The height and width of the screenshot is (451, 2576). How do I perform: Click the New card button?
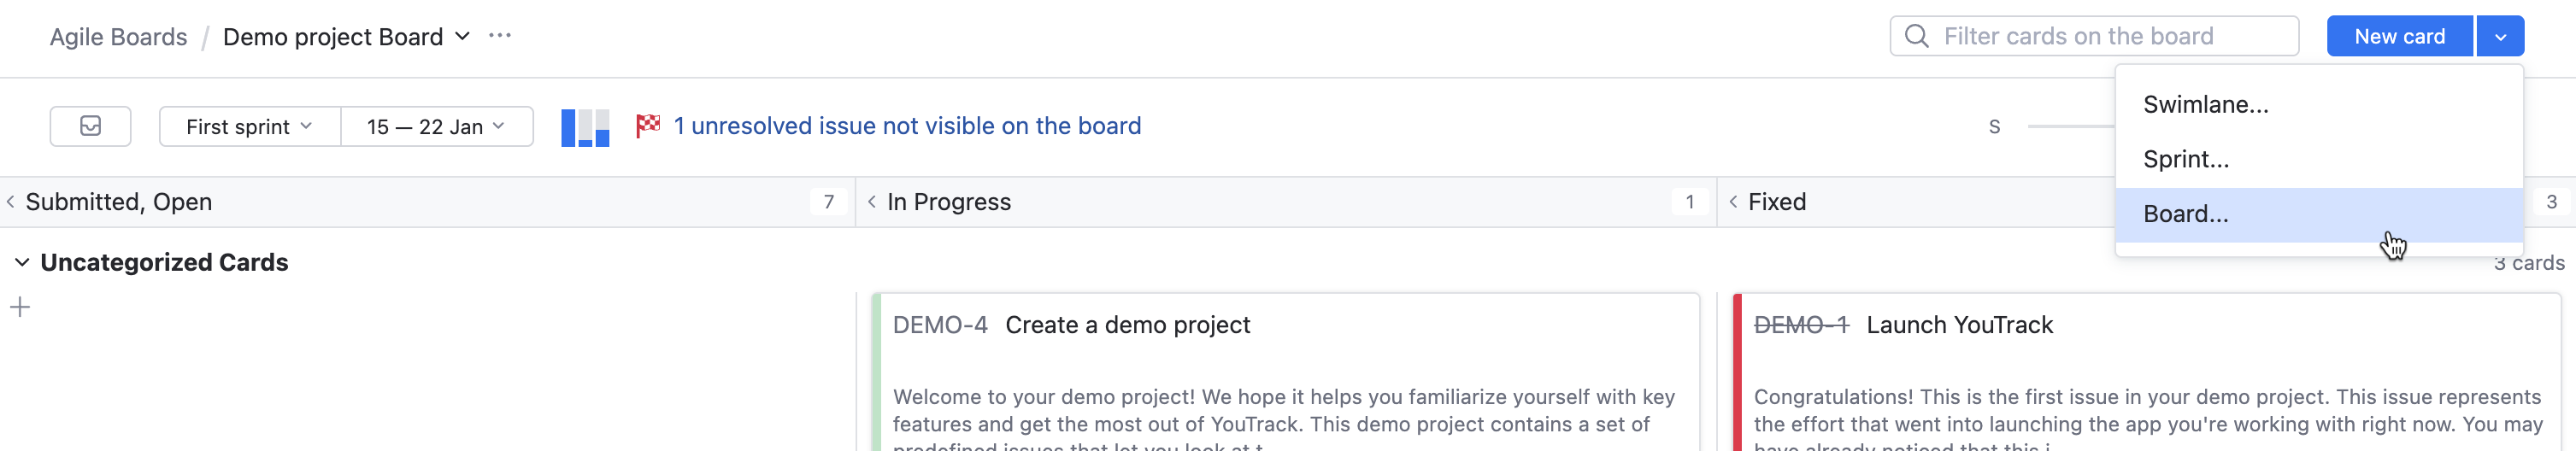[2399, 37]
